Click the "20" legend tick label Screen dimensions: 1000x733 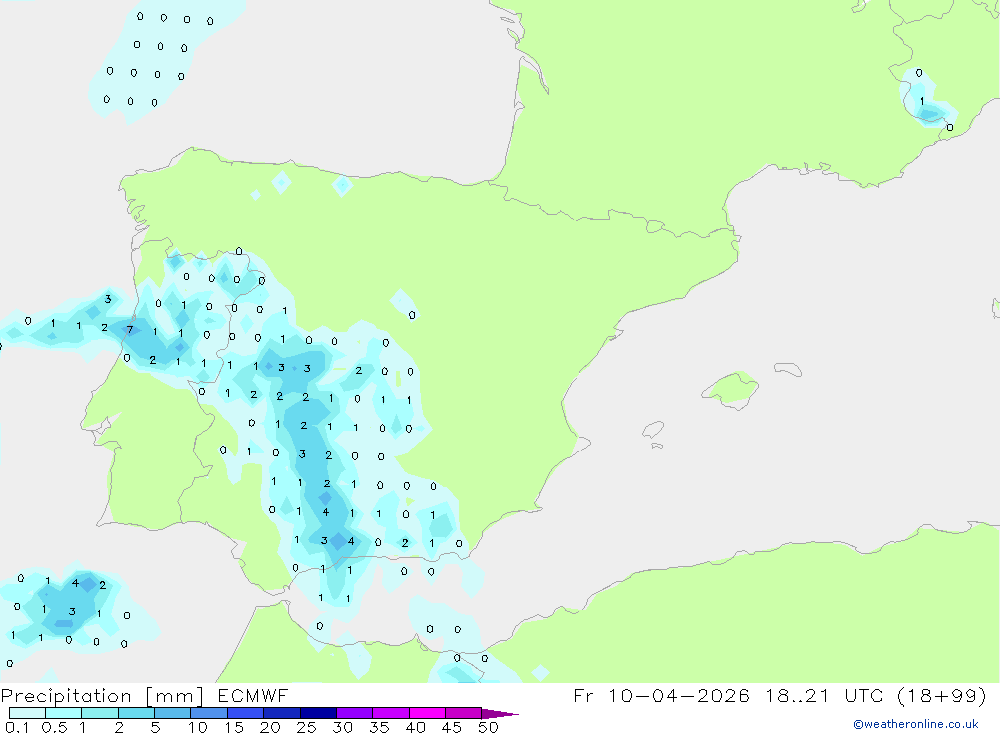tap(270, 727)
